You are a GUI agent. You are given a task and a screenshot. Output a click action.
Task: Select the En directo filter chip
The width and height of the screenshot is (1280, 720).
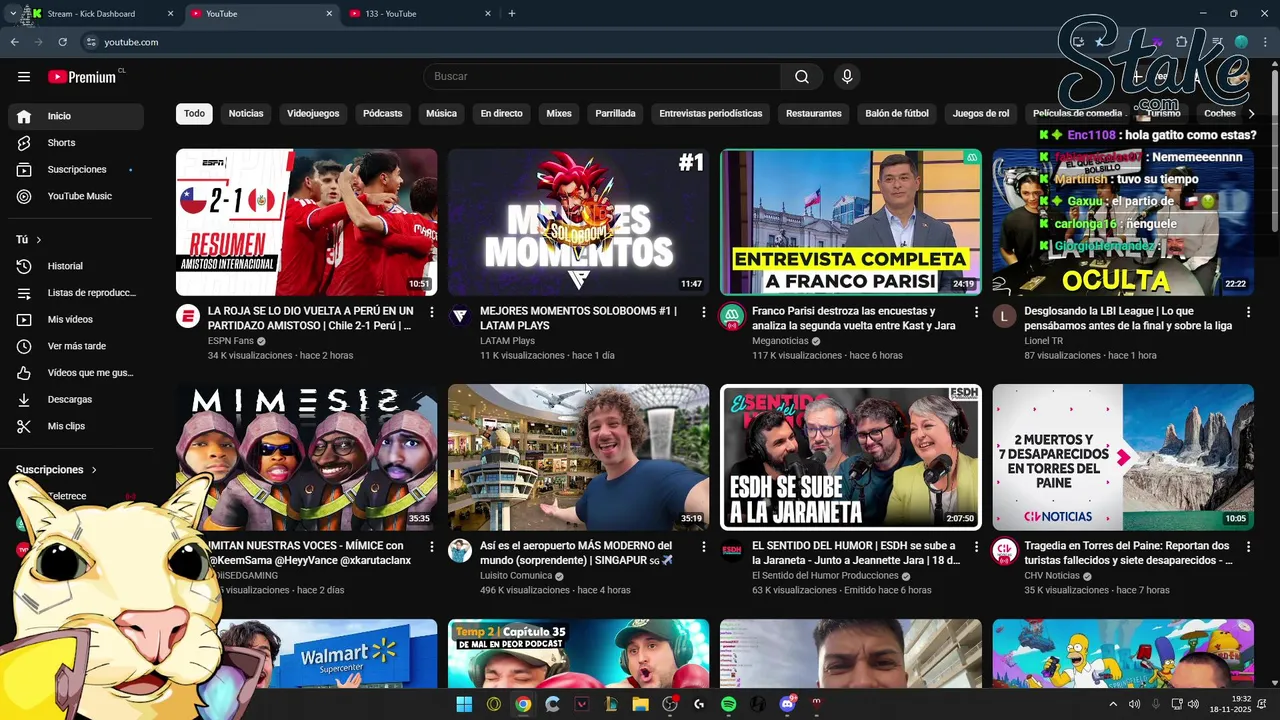click(x=501, y=114)
